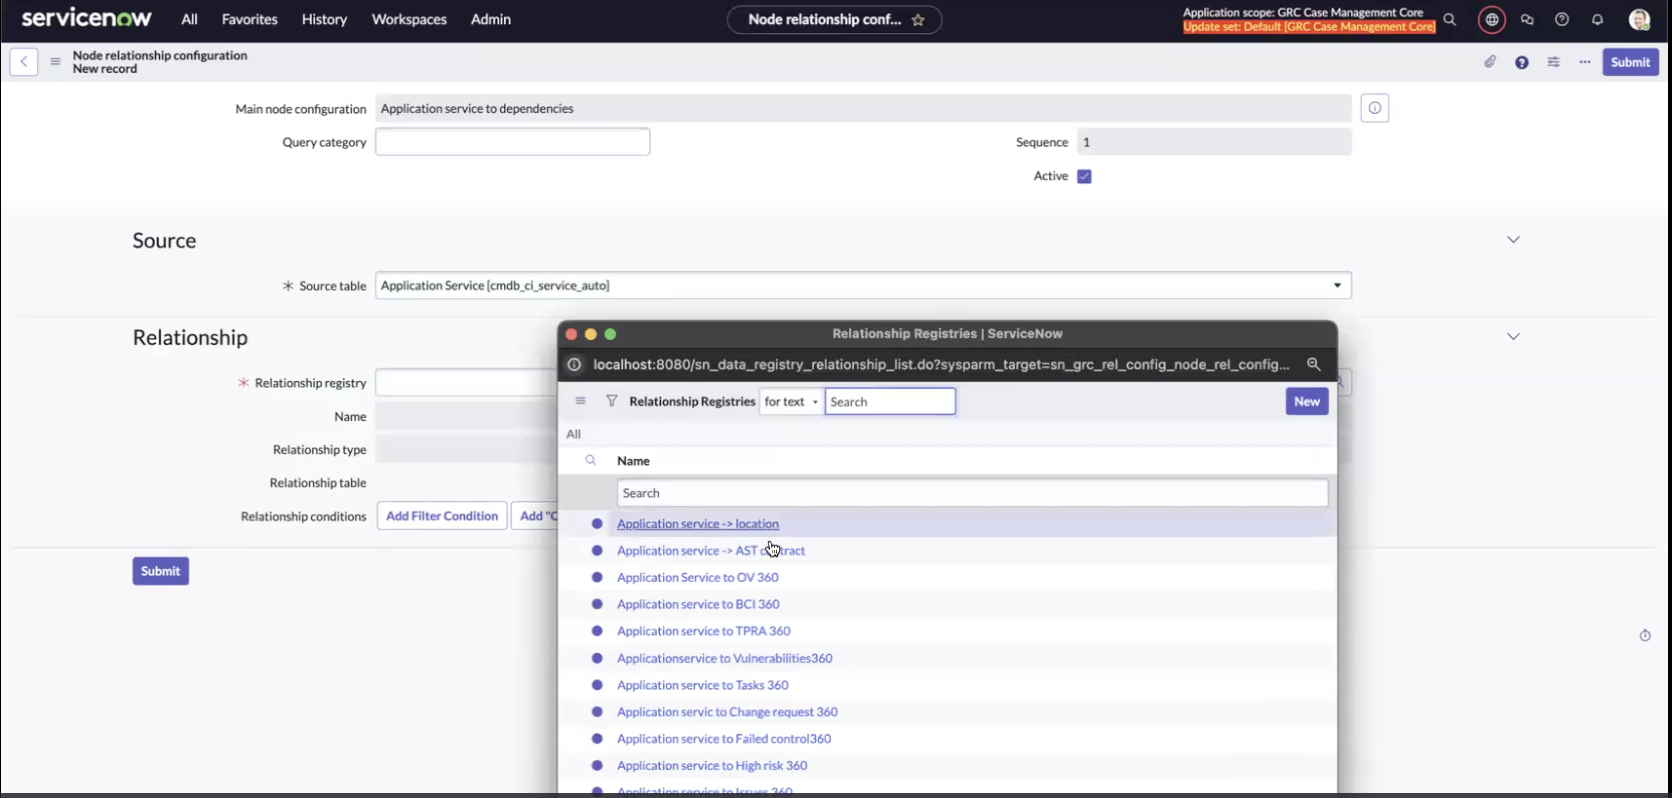
Task: Click site info icon in popup address bar
Action: (x=574, y=365)
